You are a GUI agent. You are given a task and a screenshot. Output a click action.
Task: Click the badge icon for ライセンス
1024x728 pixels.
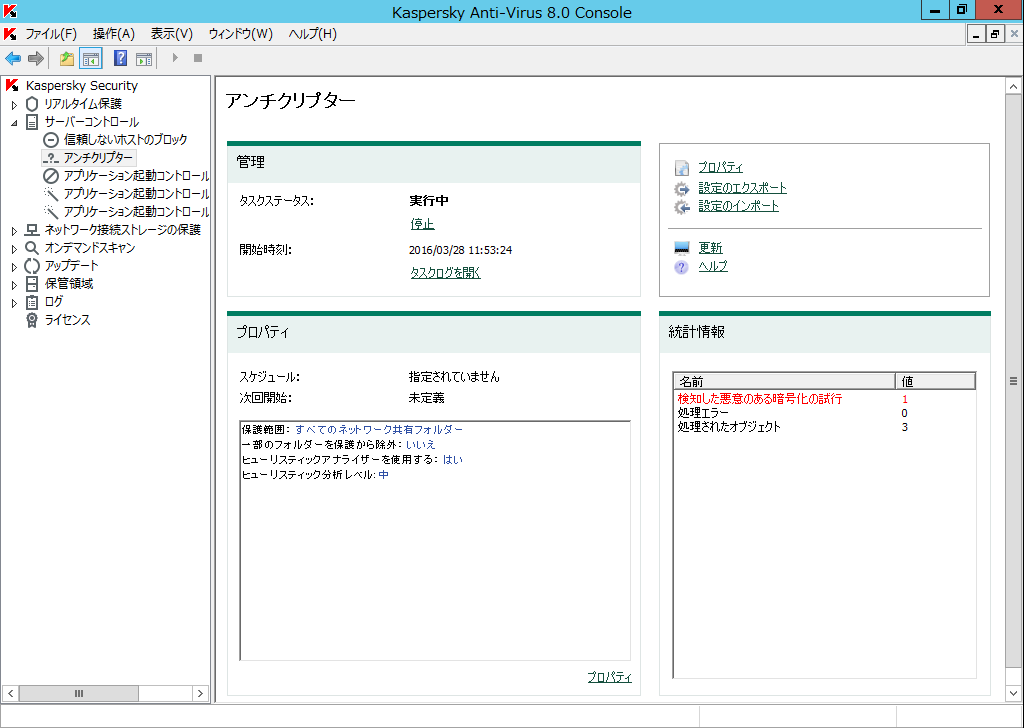pos(32,320)
